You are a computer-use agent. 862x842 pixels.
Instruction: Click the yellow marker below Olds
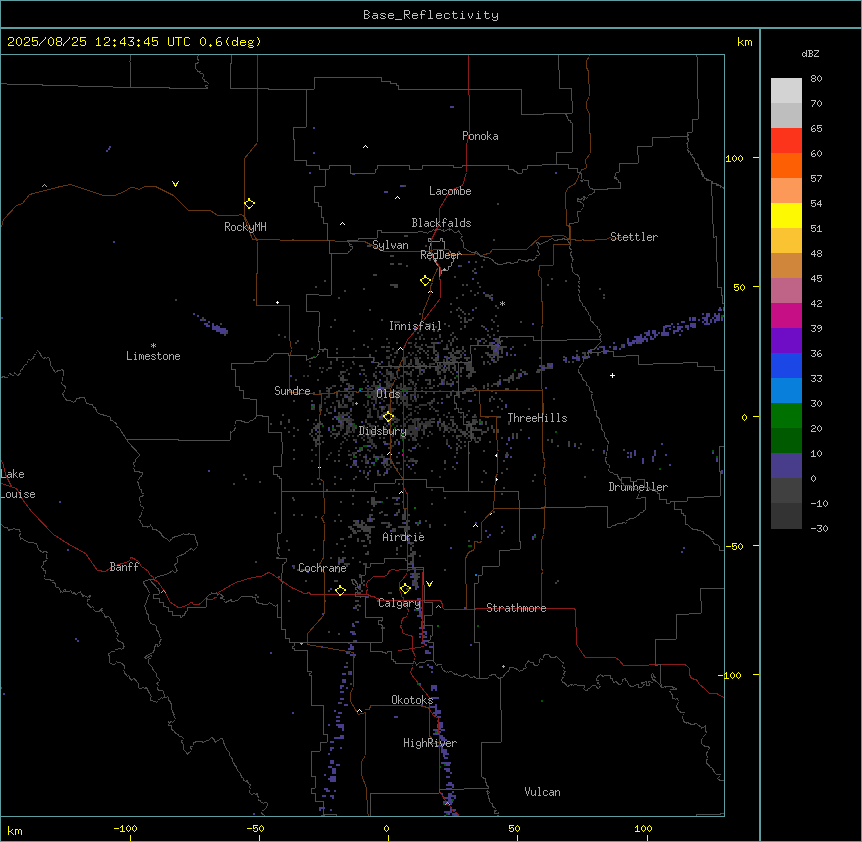(388, 417)
